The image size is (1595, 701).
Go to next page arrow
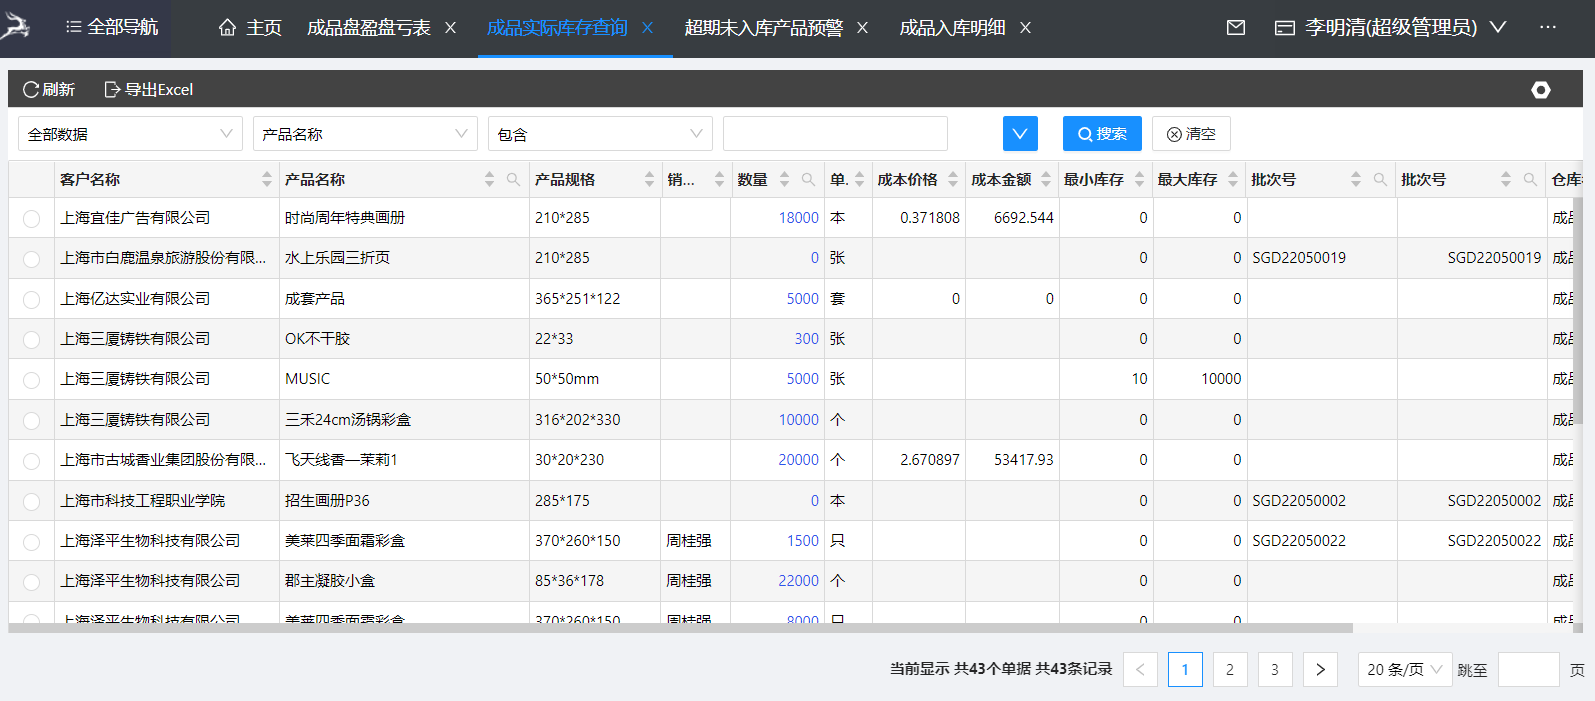click(1320, 670)
